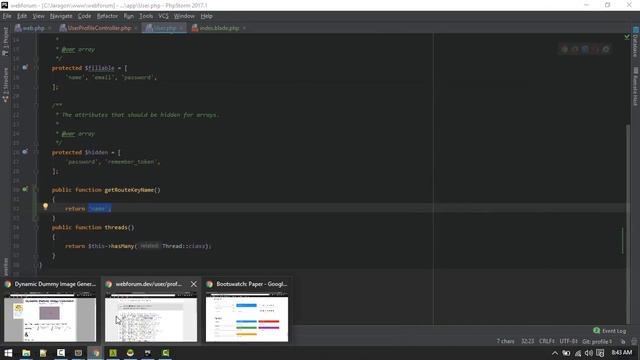Viewport: 640px width, 360px height.
Task: Close the UserProfileController.php tab
Action: (x=136, y=28)
